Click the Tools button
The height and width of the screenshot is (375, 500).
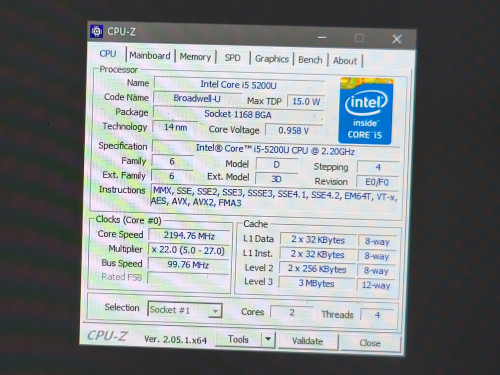point(239,339)
